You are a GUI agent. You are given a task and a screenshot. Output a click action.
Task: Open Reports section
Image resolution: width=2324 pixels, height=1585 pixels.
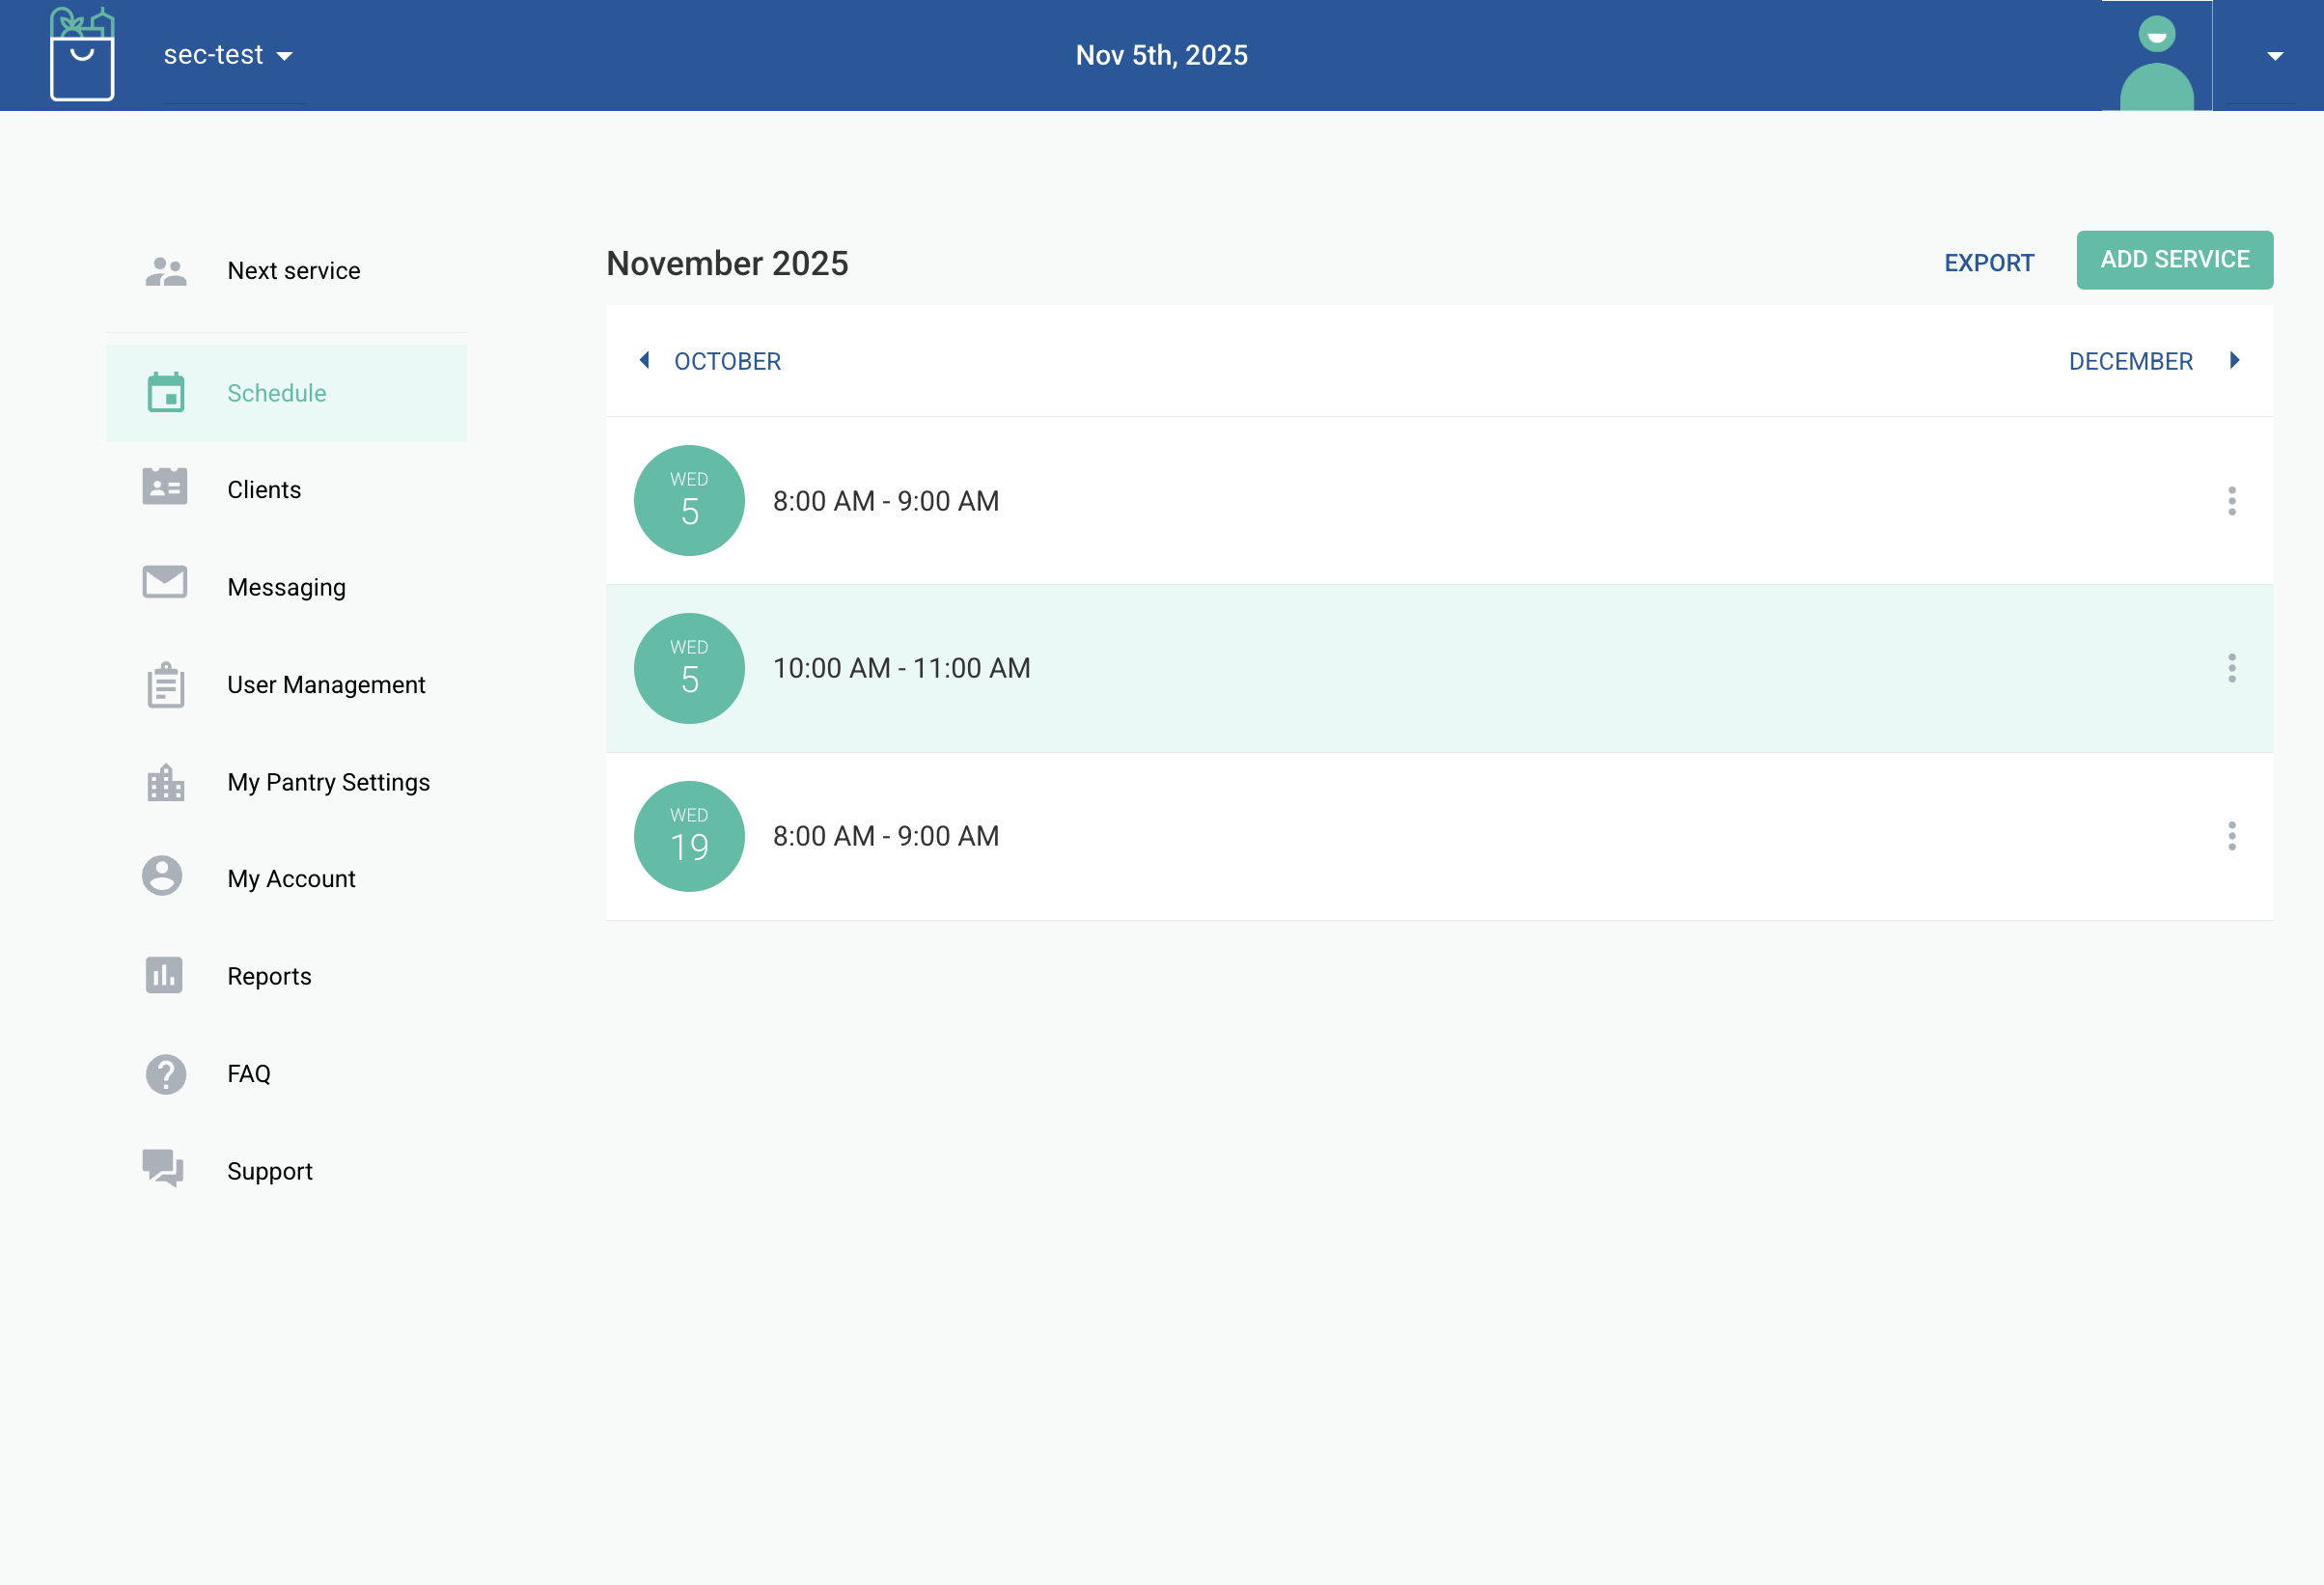(286, 976)
